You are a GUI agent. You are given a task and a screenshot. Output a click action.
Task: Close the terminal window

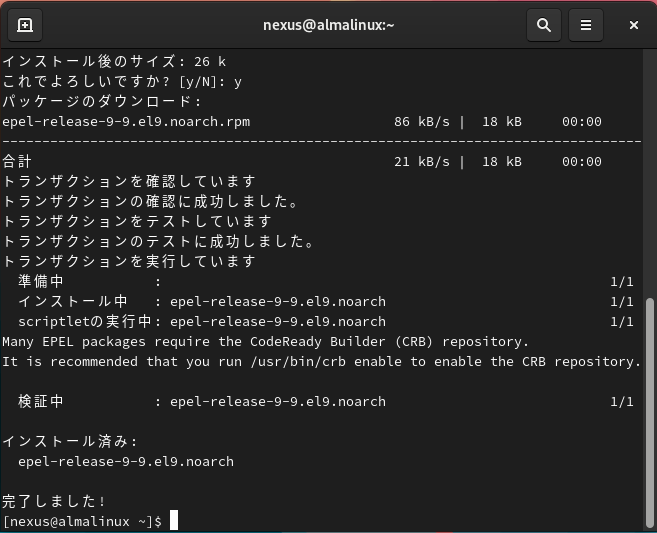point(634,25)
